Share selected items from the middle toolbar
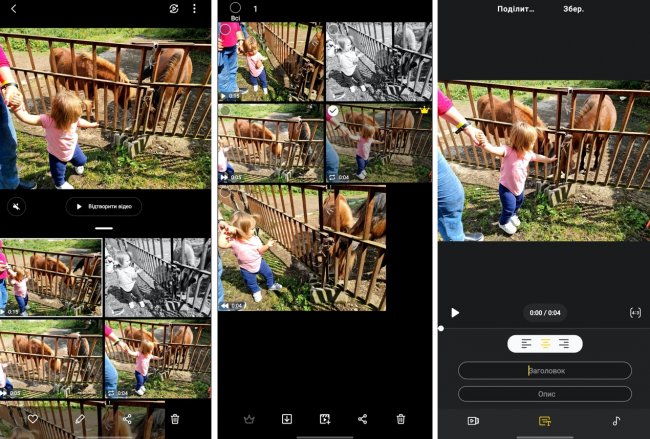 (362, 419)
